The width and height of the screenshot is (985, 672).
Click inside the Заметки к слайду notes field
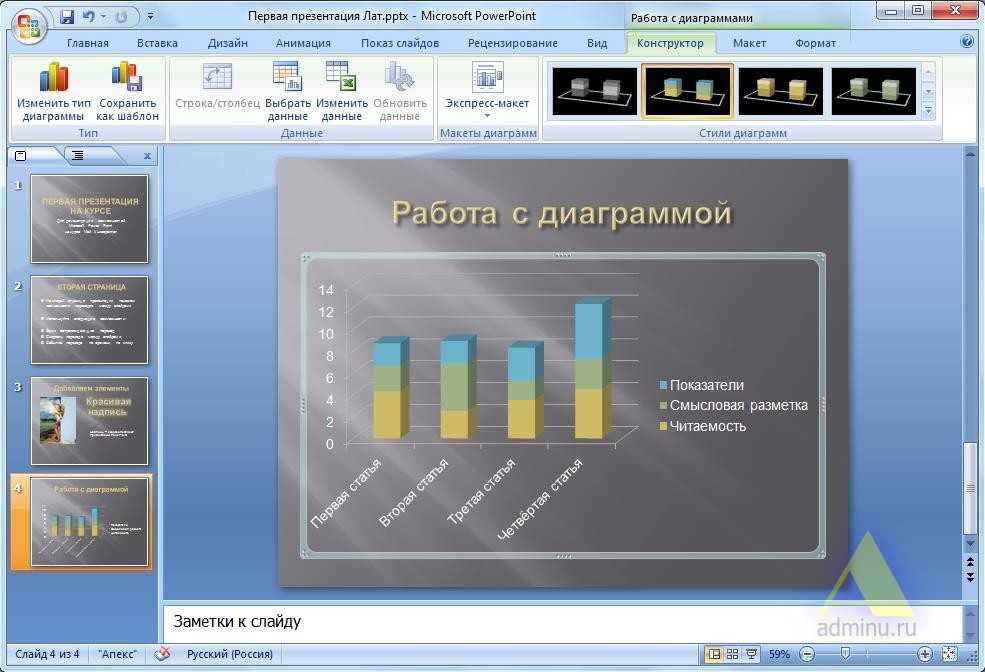point(562,622)
